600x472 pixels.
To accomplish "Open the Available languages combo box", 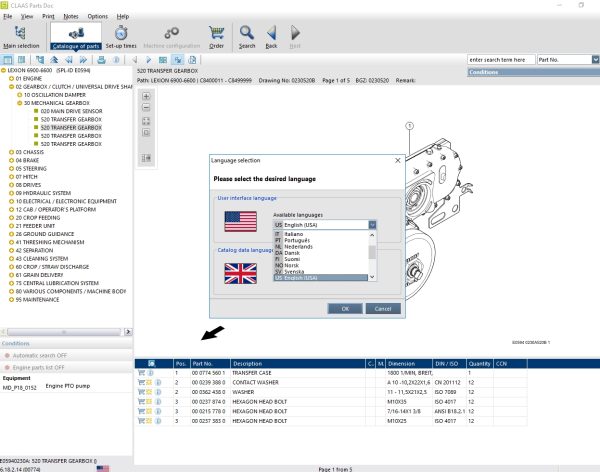I will [x=371, y=226].
